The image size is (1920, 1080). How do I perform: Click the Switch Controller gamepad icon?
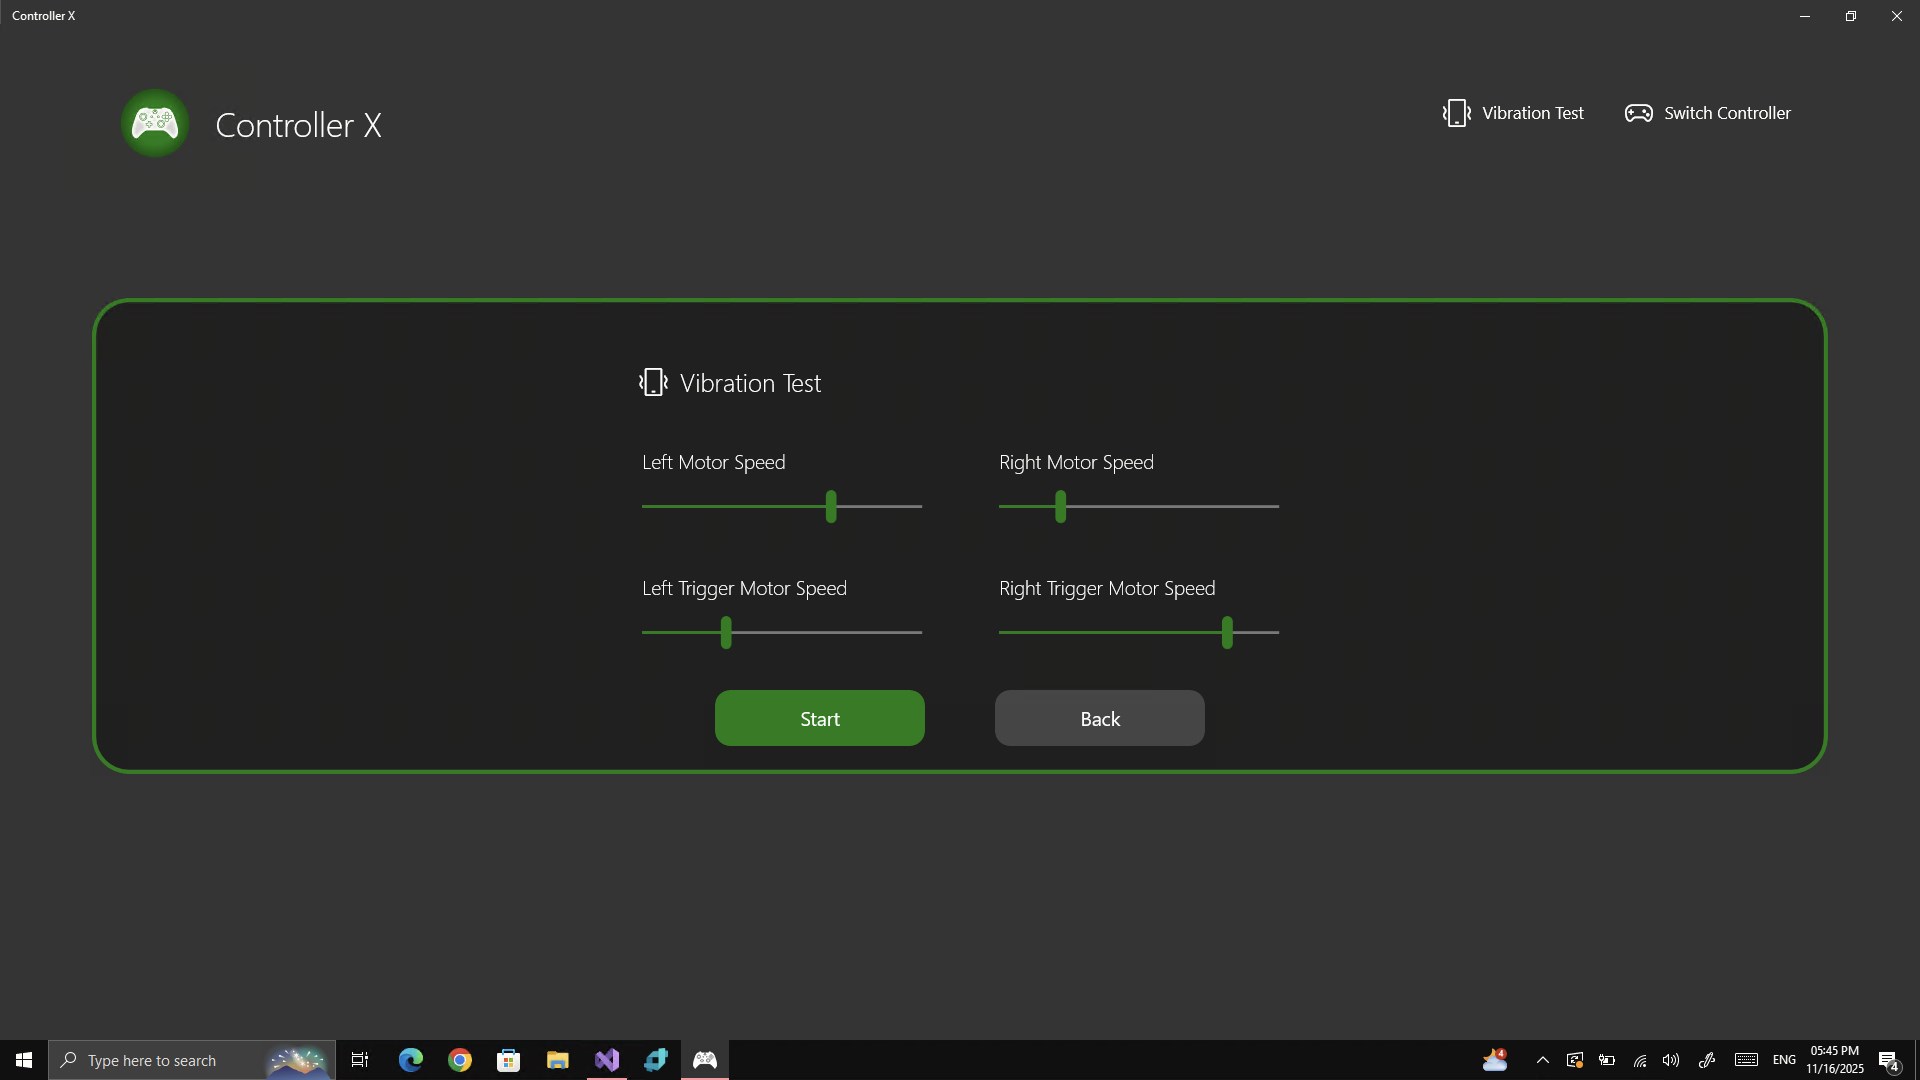coord(1638,112)
